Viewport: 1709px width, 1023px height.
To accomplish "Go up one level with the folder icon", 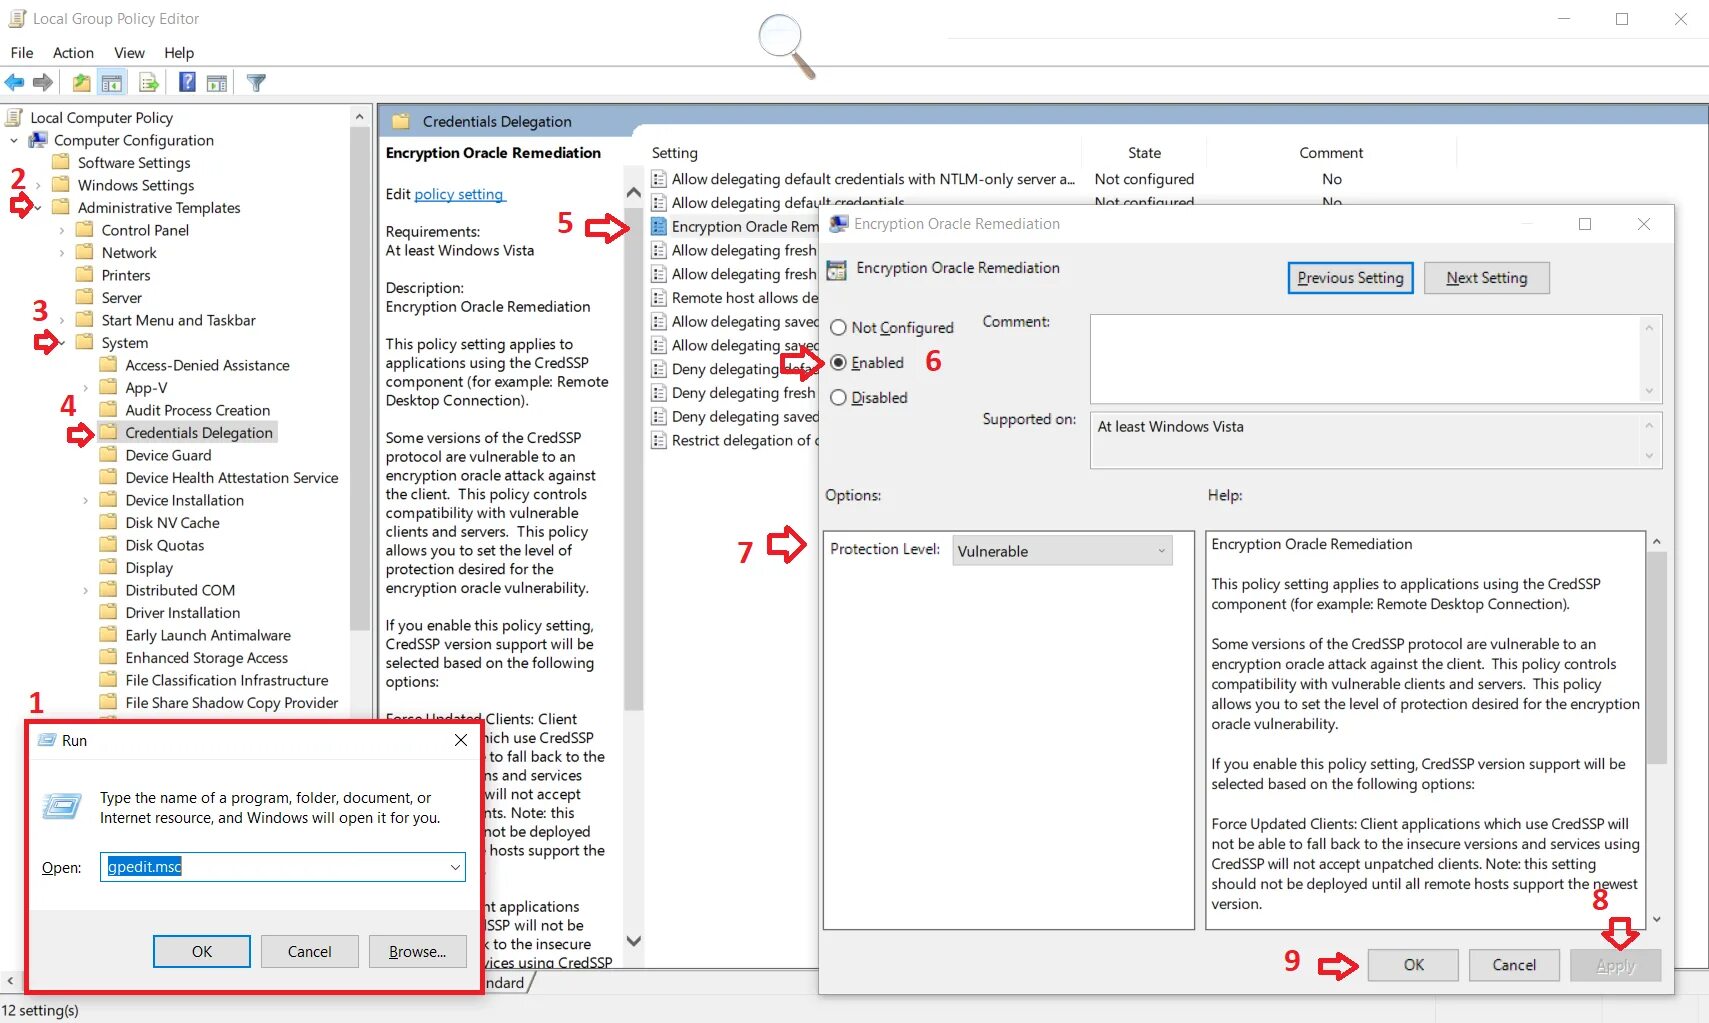I will [x=81, y=83].
